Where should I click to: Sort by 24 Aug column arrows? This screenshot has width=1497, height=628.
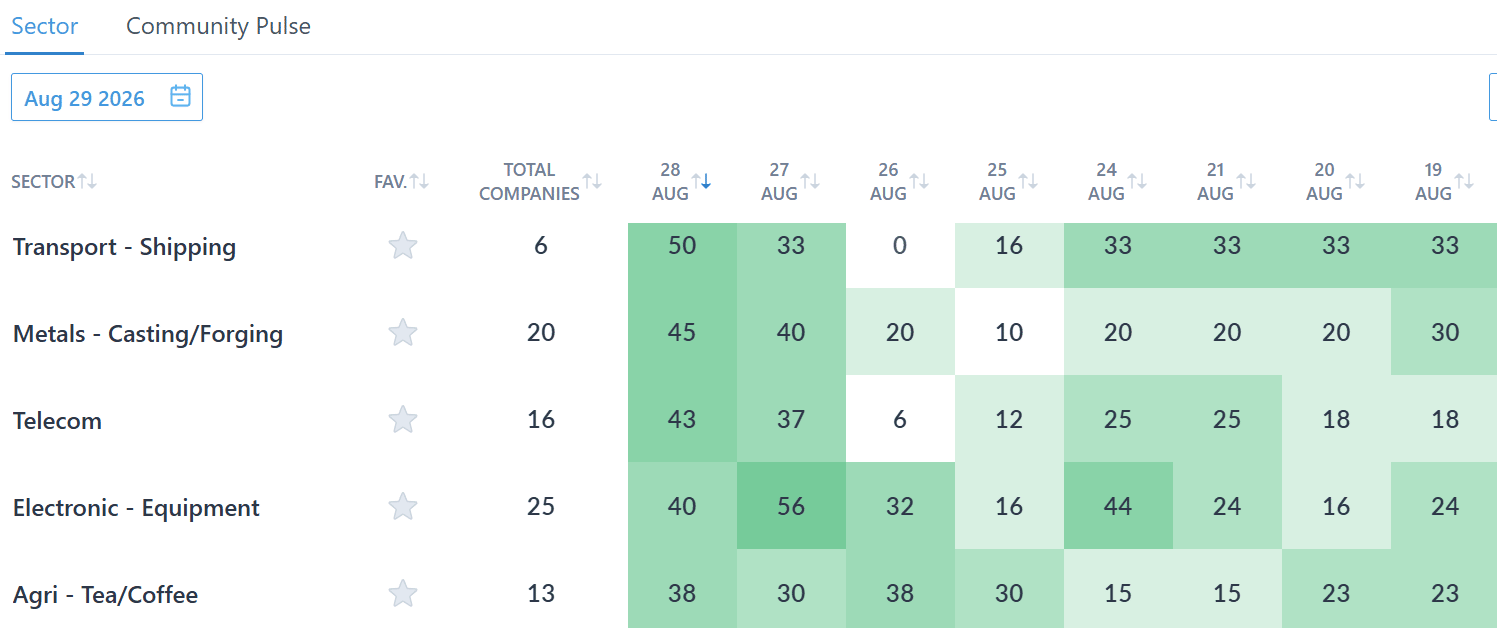[x=1137, y=181]
